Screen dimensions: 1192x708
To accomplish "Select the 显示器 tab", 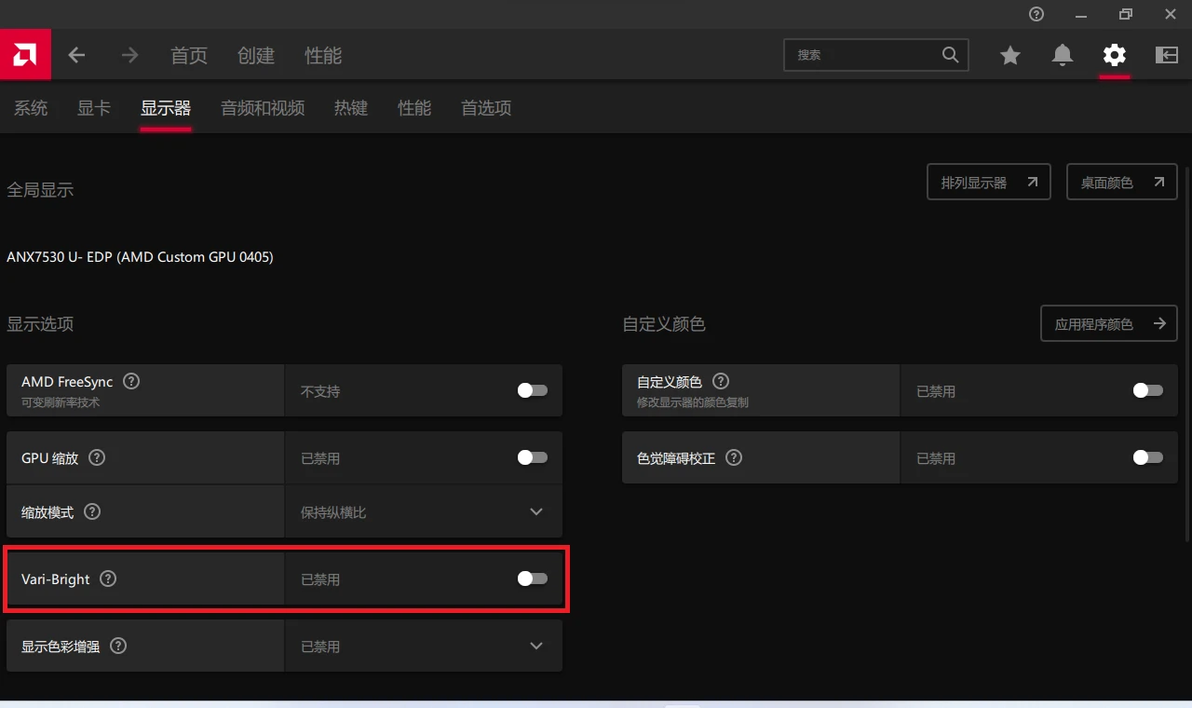I will [x=165, y=108].
